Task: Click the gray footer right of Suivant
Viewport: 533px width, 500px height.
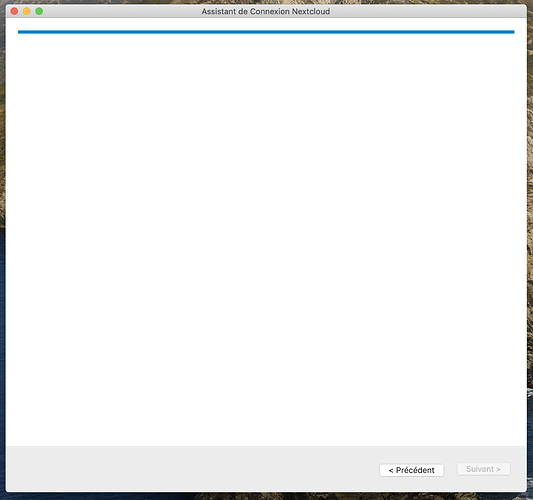Action: (x=518, y=469)
